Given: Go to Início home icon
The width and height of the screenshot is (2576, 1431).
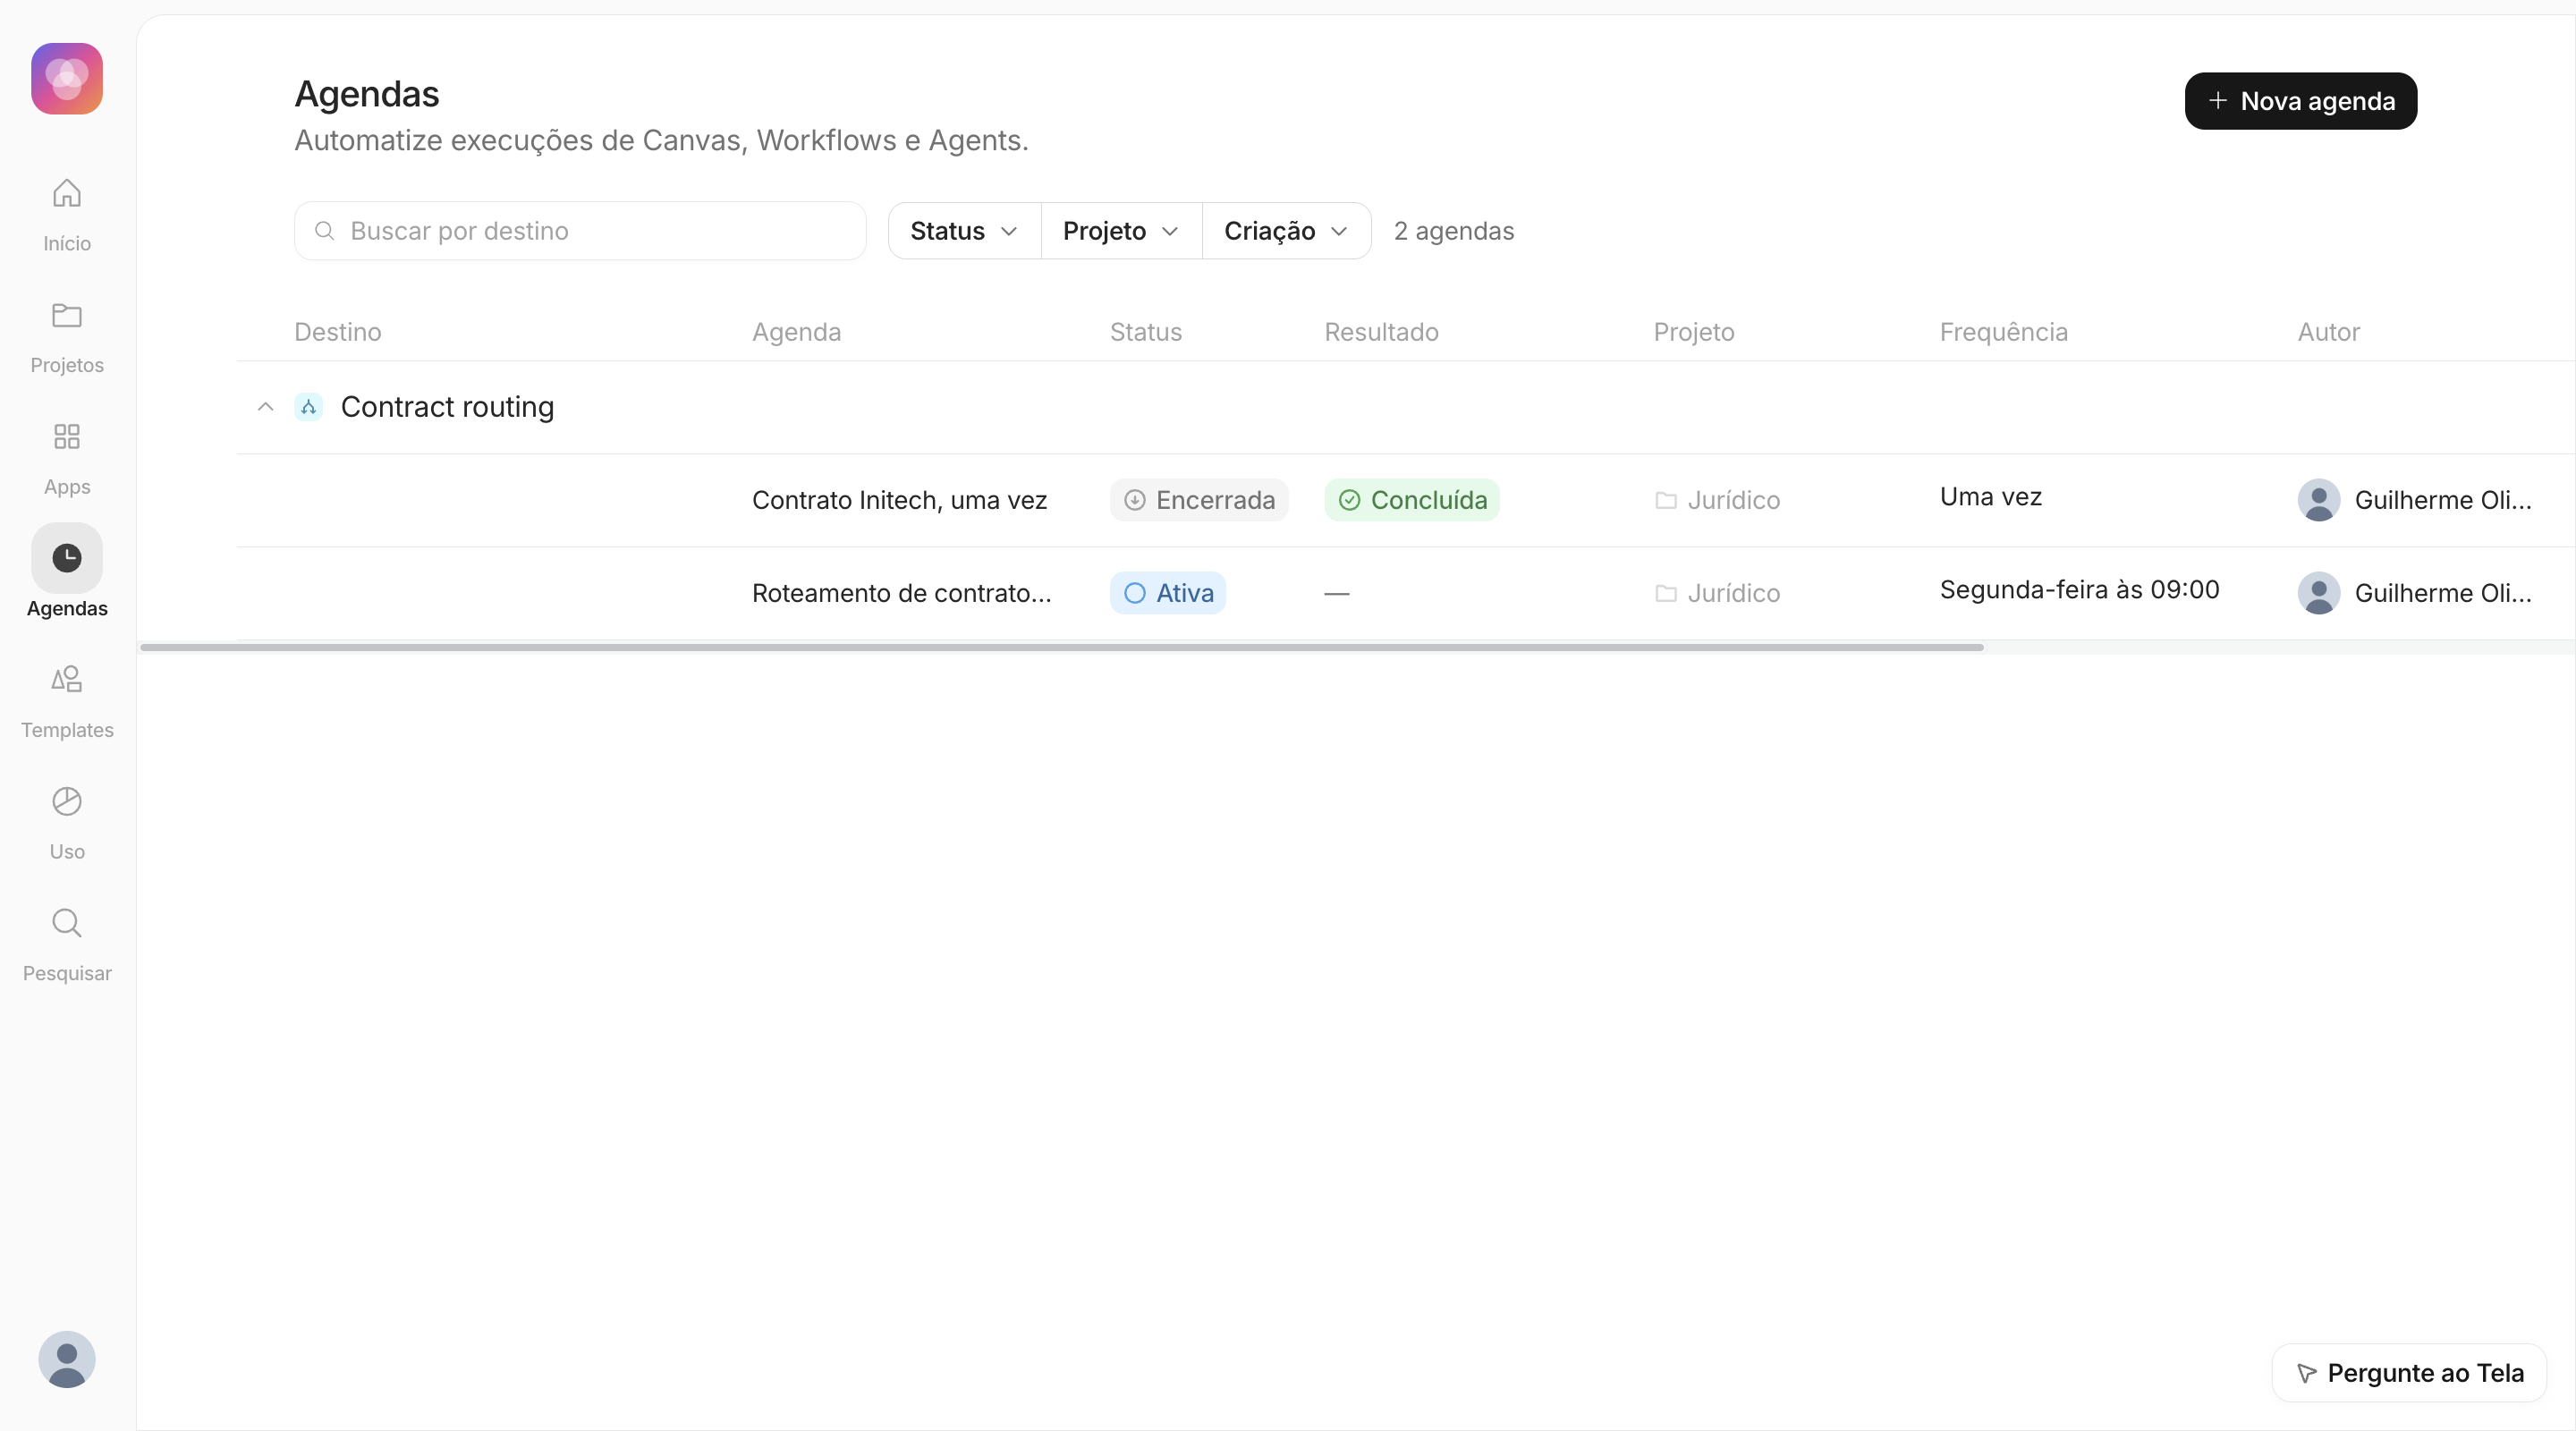Looking at the screenshot, I should point(67,193).
